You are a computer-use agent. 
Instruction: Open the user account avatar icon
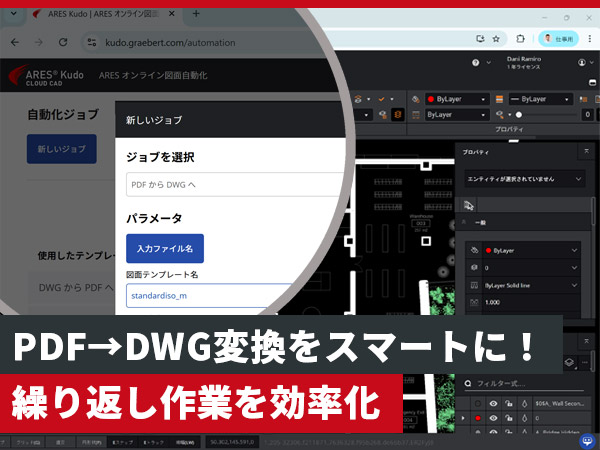tap(582, 62)
